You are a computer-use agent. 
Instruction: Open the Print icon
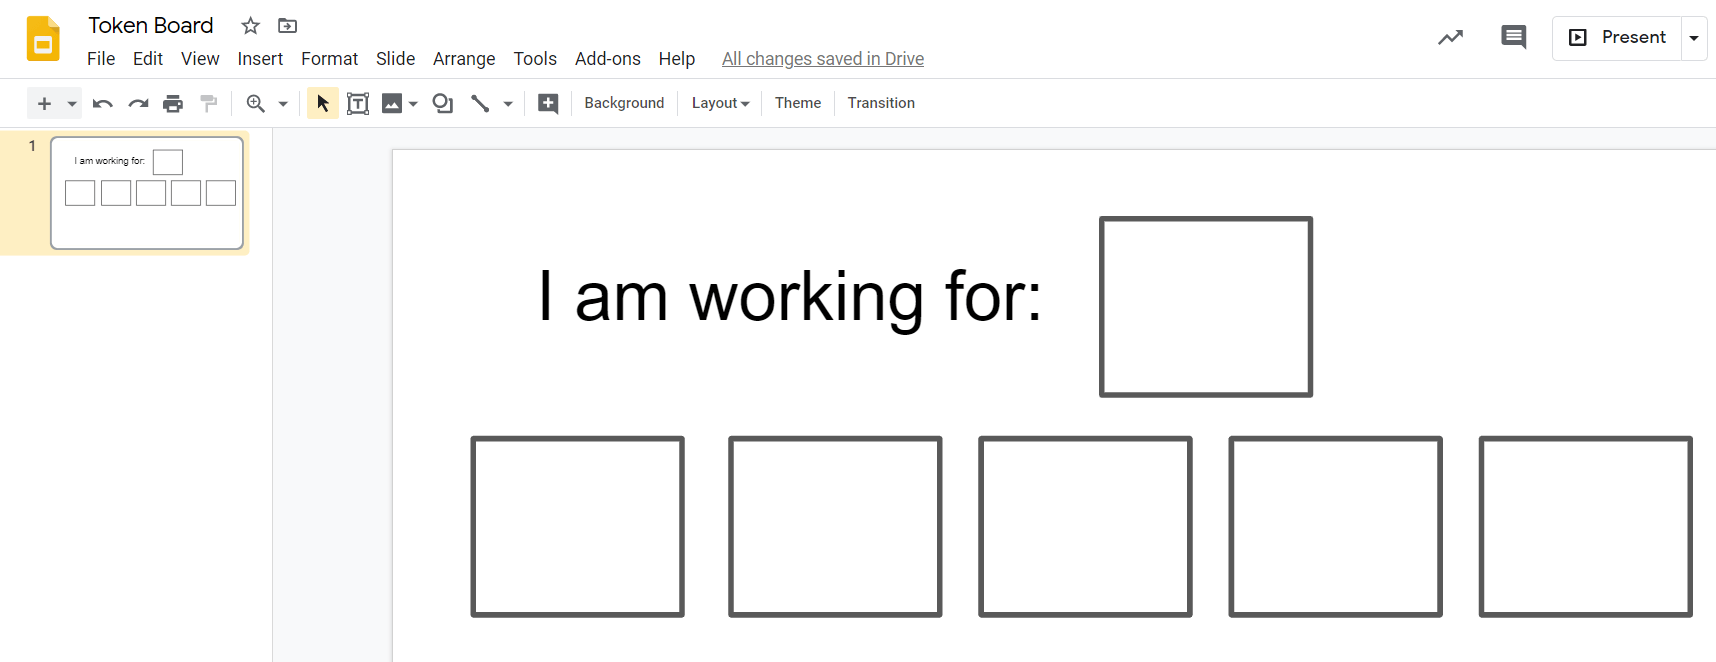172,103
